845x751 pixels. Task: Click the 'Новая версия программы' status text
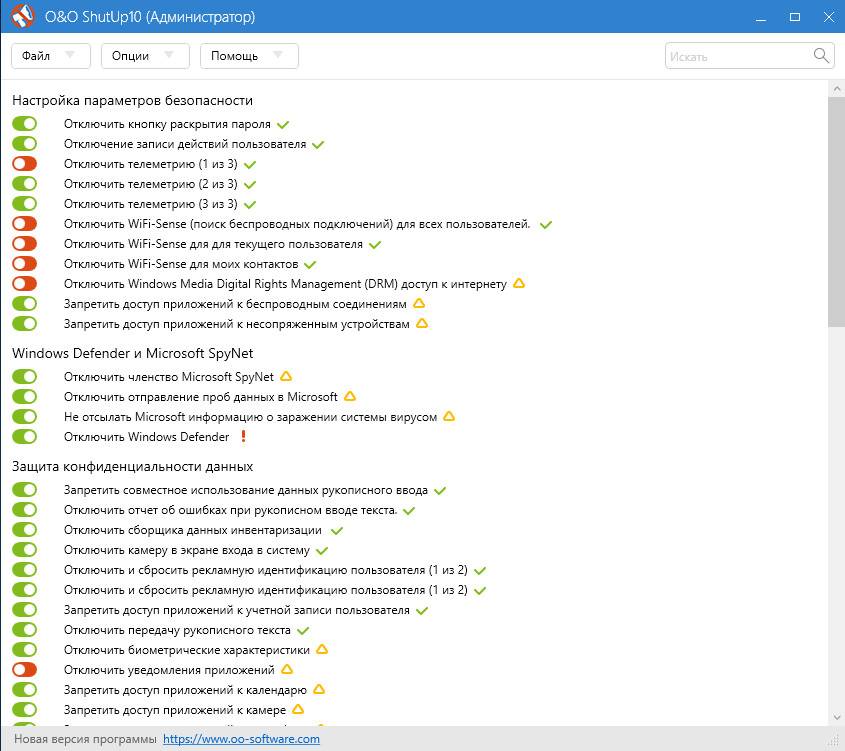pos(85,739)
